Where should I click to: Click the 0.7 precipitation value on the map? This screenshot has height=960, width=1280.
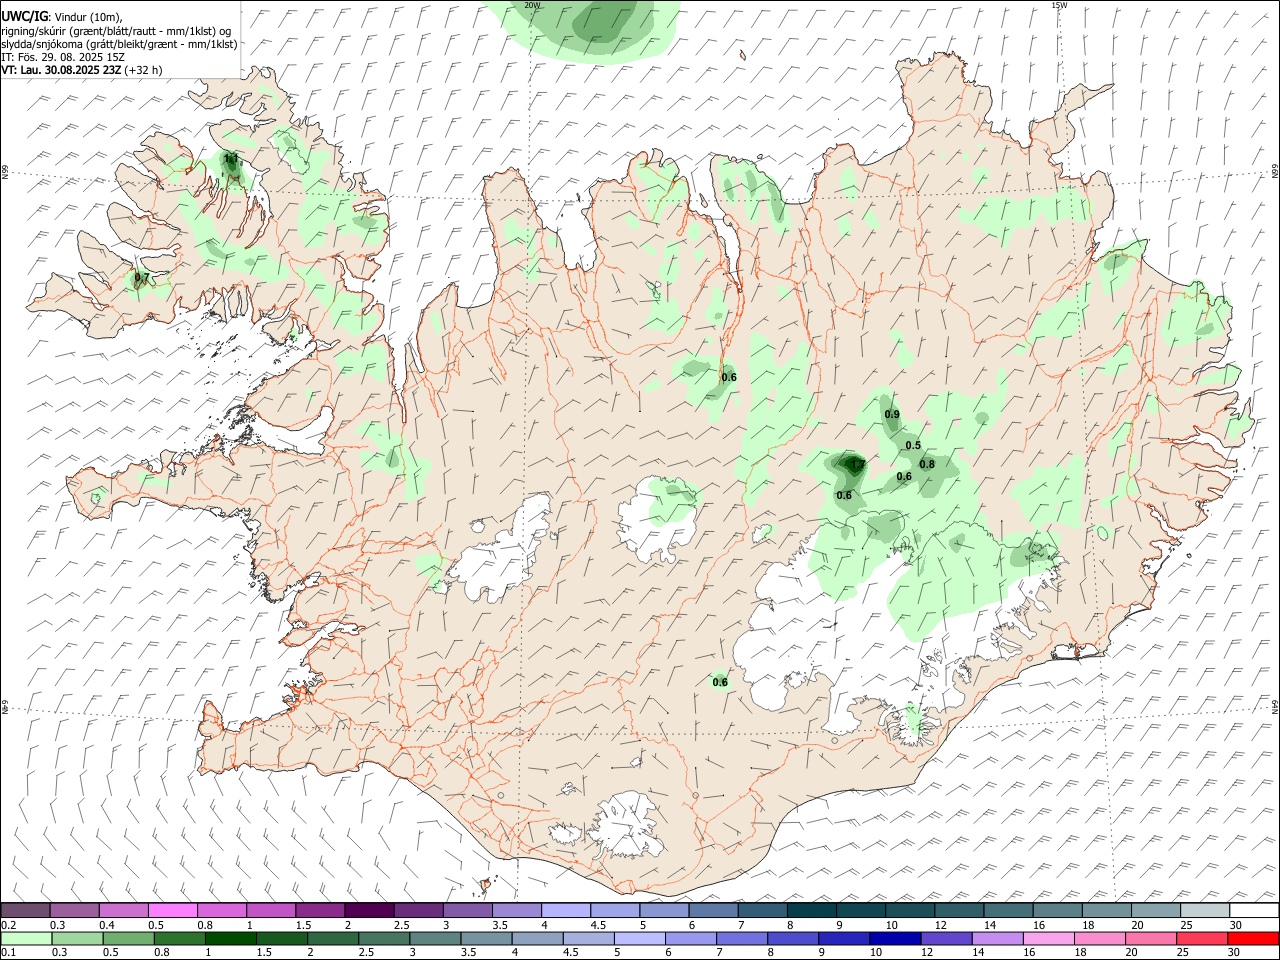142,277
